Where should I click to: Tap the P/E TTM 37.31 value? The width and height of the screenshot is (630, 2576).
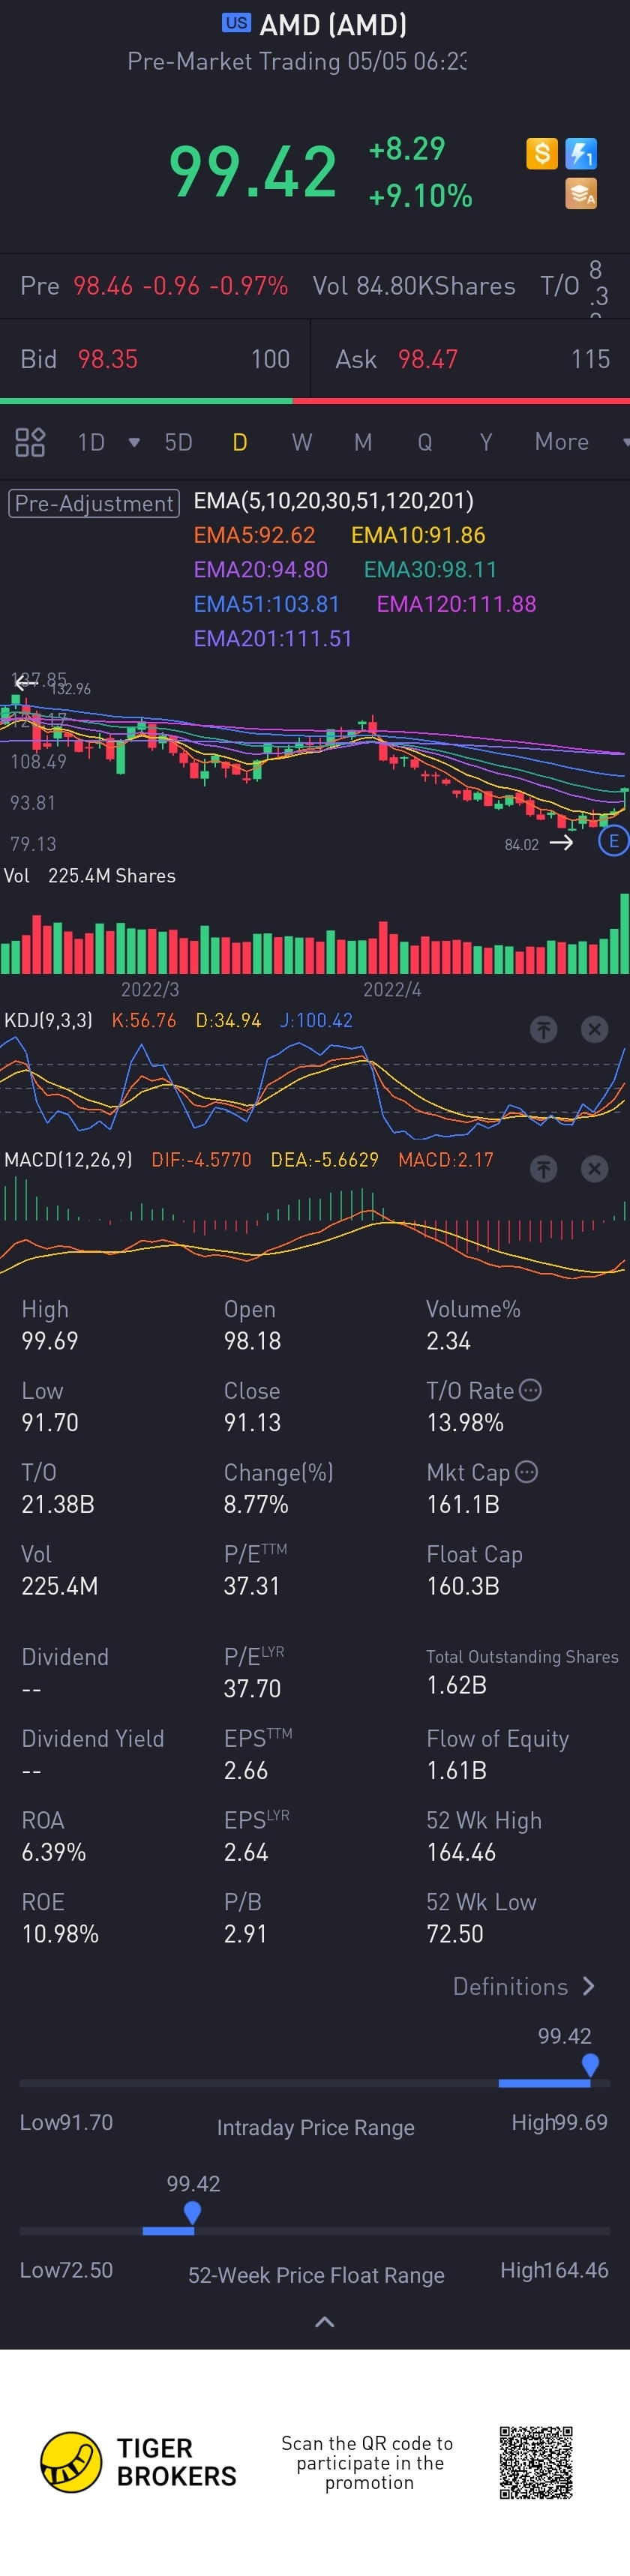[x=252, y=1586]
